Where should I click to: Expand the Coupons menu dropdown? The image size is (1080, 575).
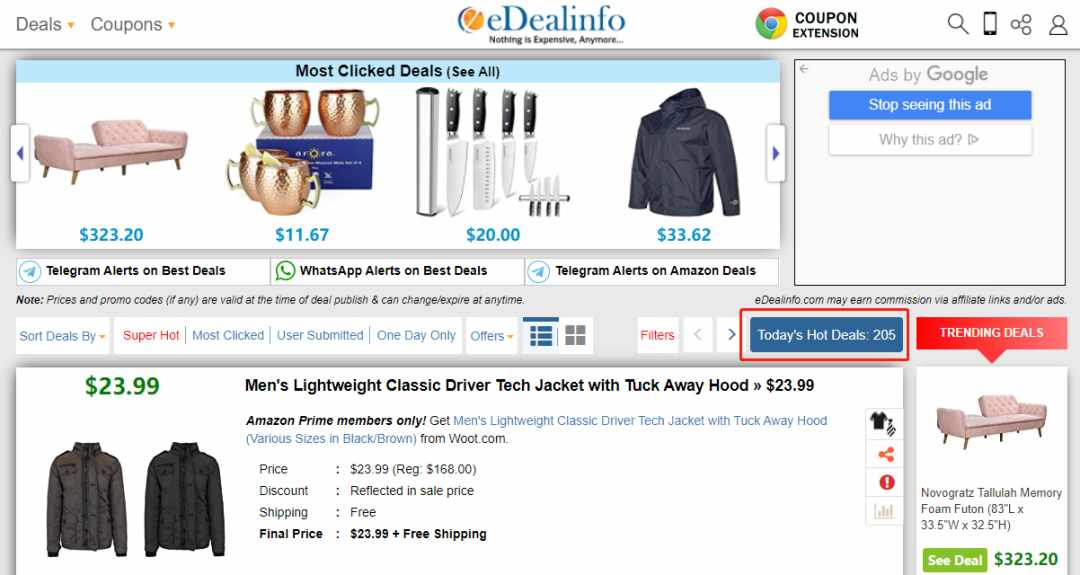pos(133,24)
